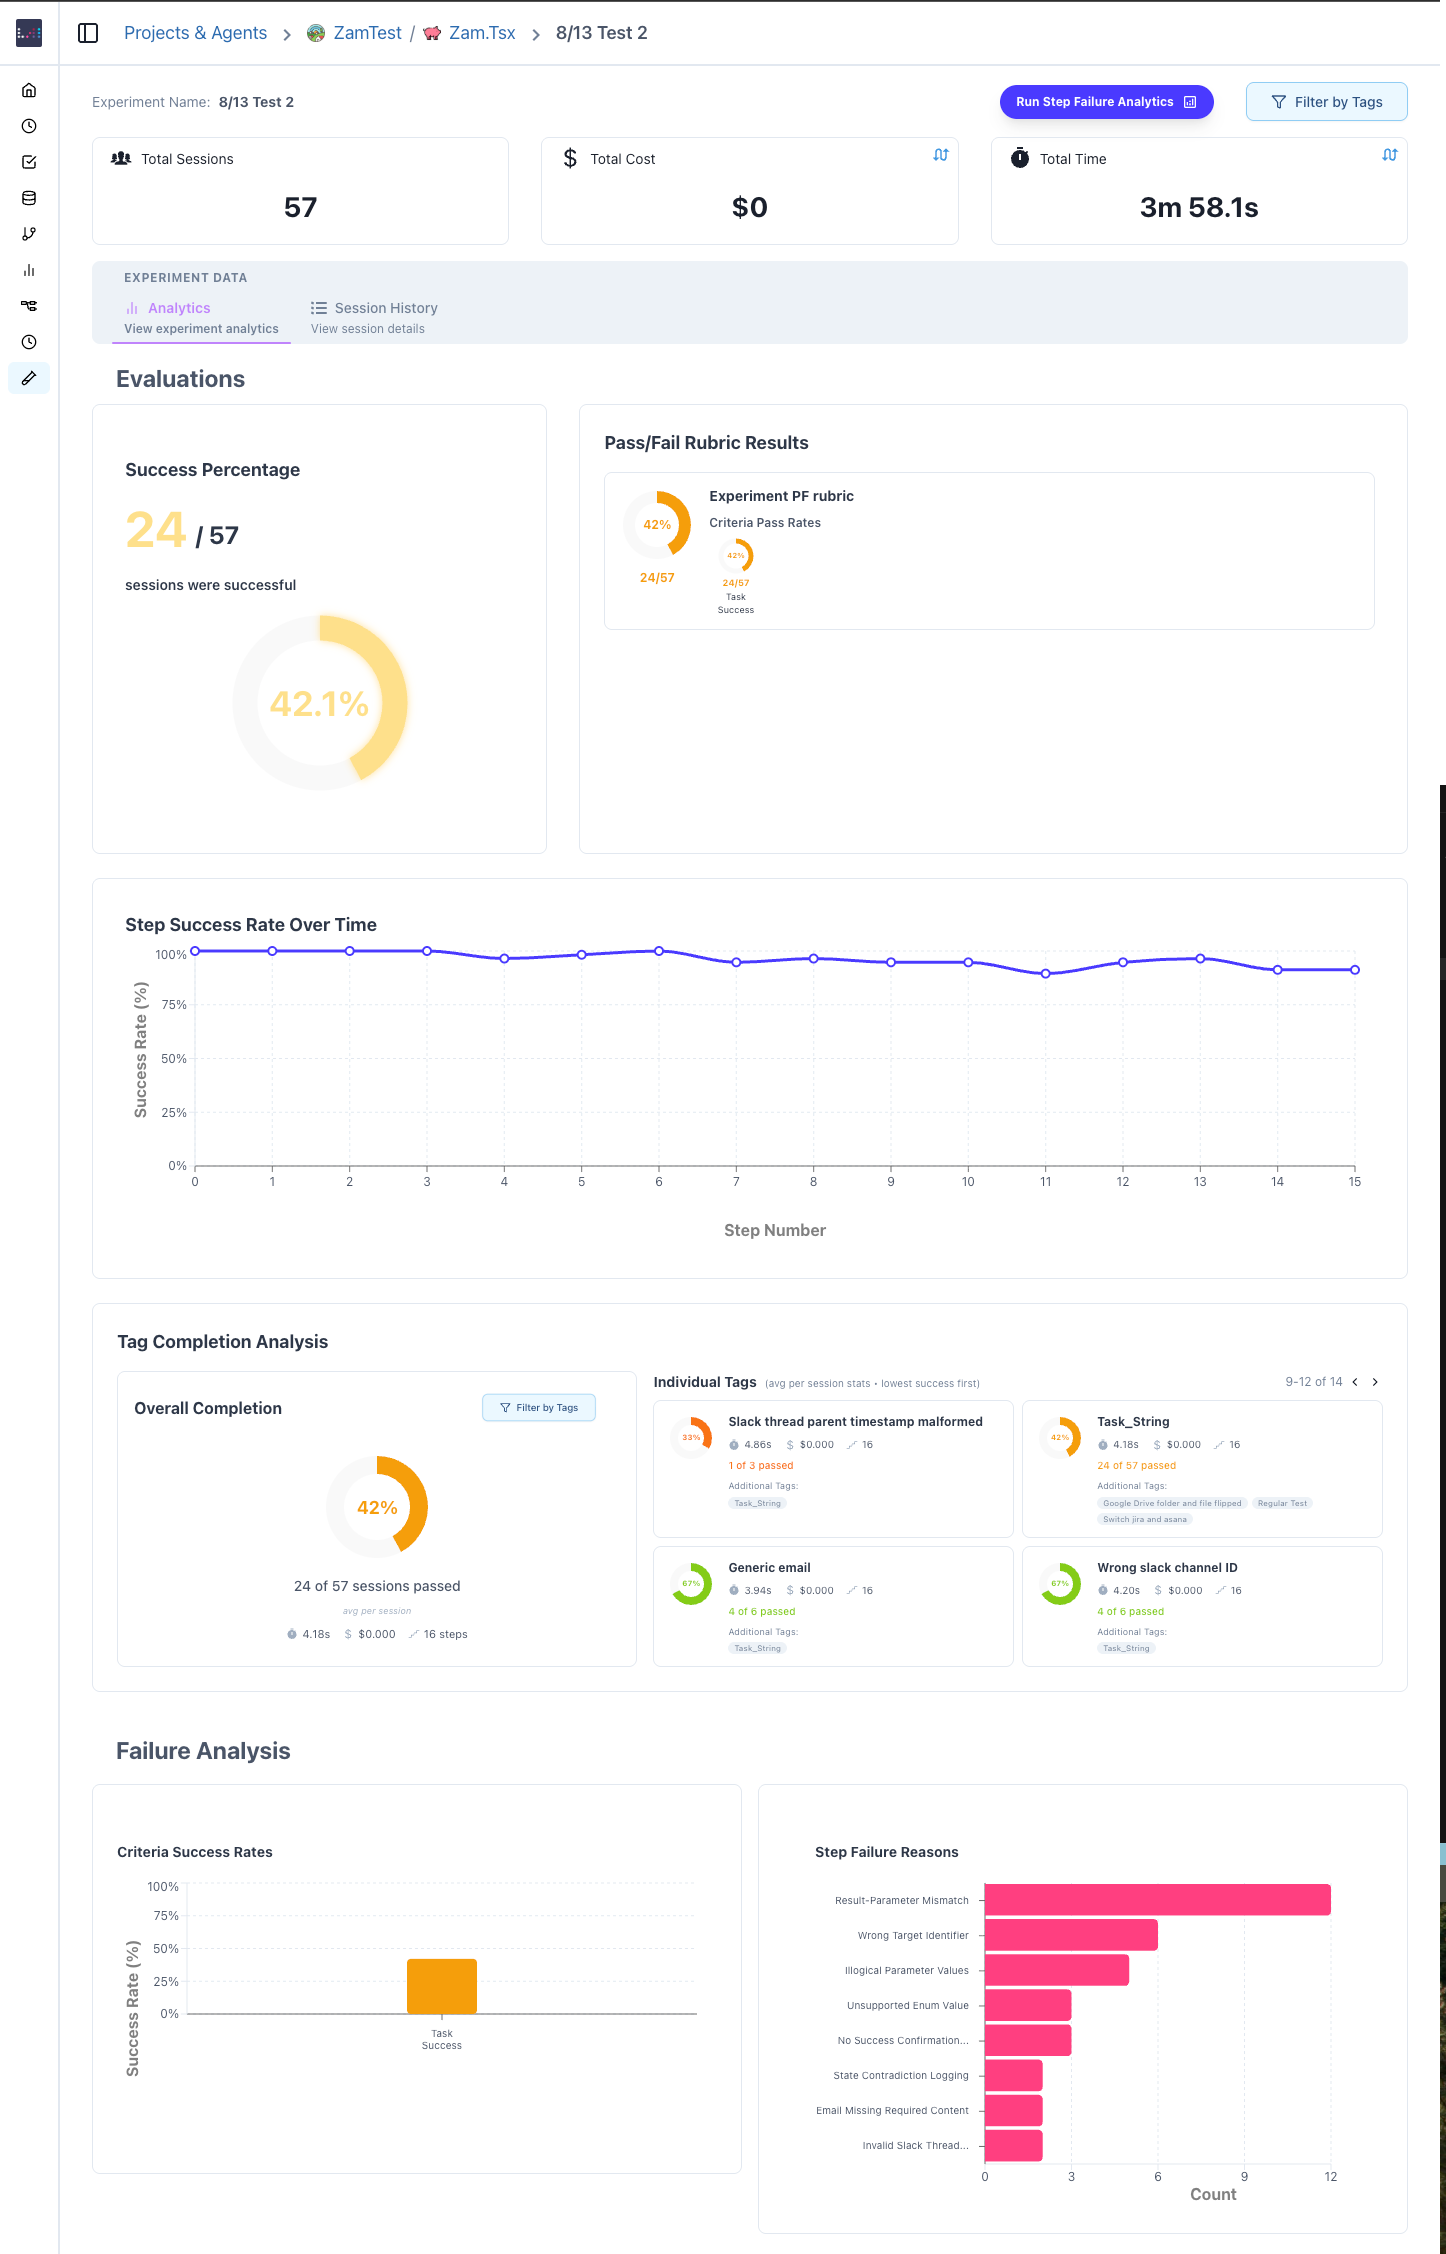Run Step Failure Analytics
1446x2254 pixels.
[1105, 101]
